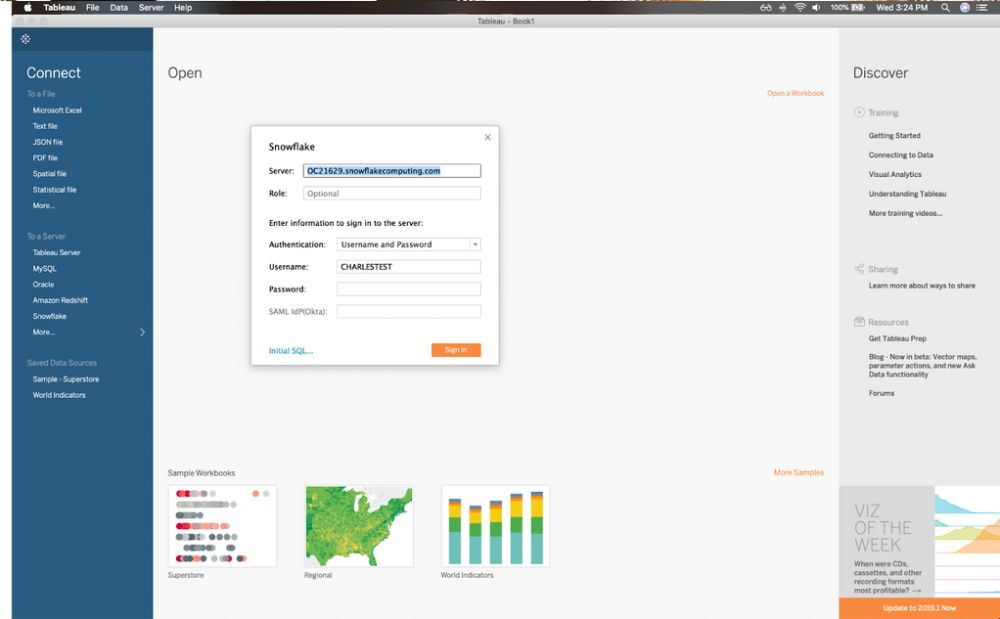Close the Snowflake dialog
This screenshot has width=1000, height=619.
tap(487, 137)
